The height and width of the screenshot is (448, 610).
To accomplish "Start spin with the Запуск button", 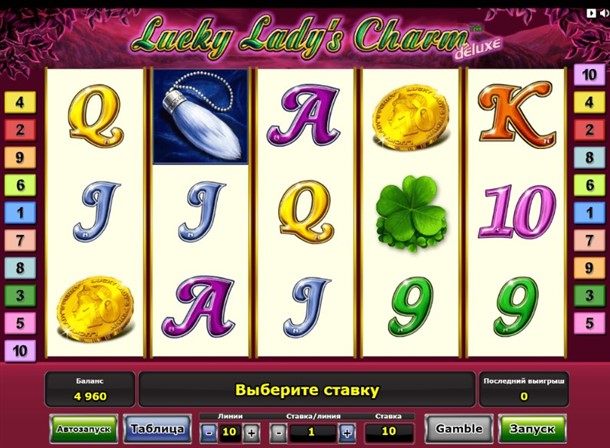I will [532, 429].
